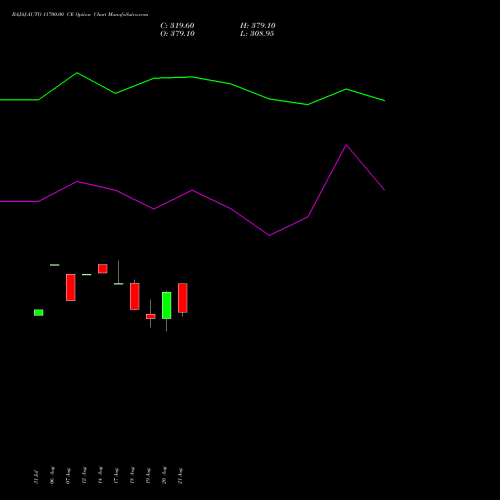Click the green candlestick above 31 Jul
500x500 pixels.
[39, 313]
